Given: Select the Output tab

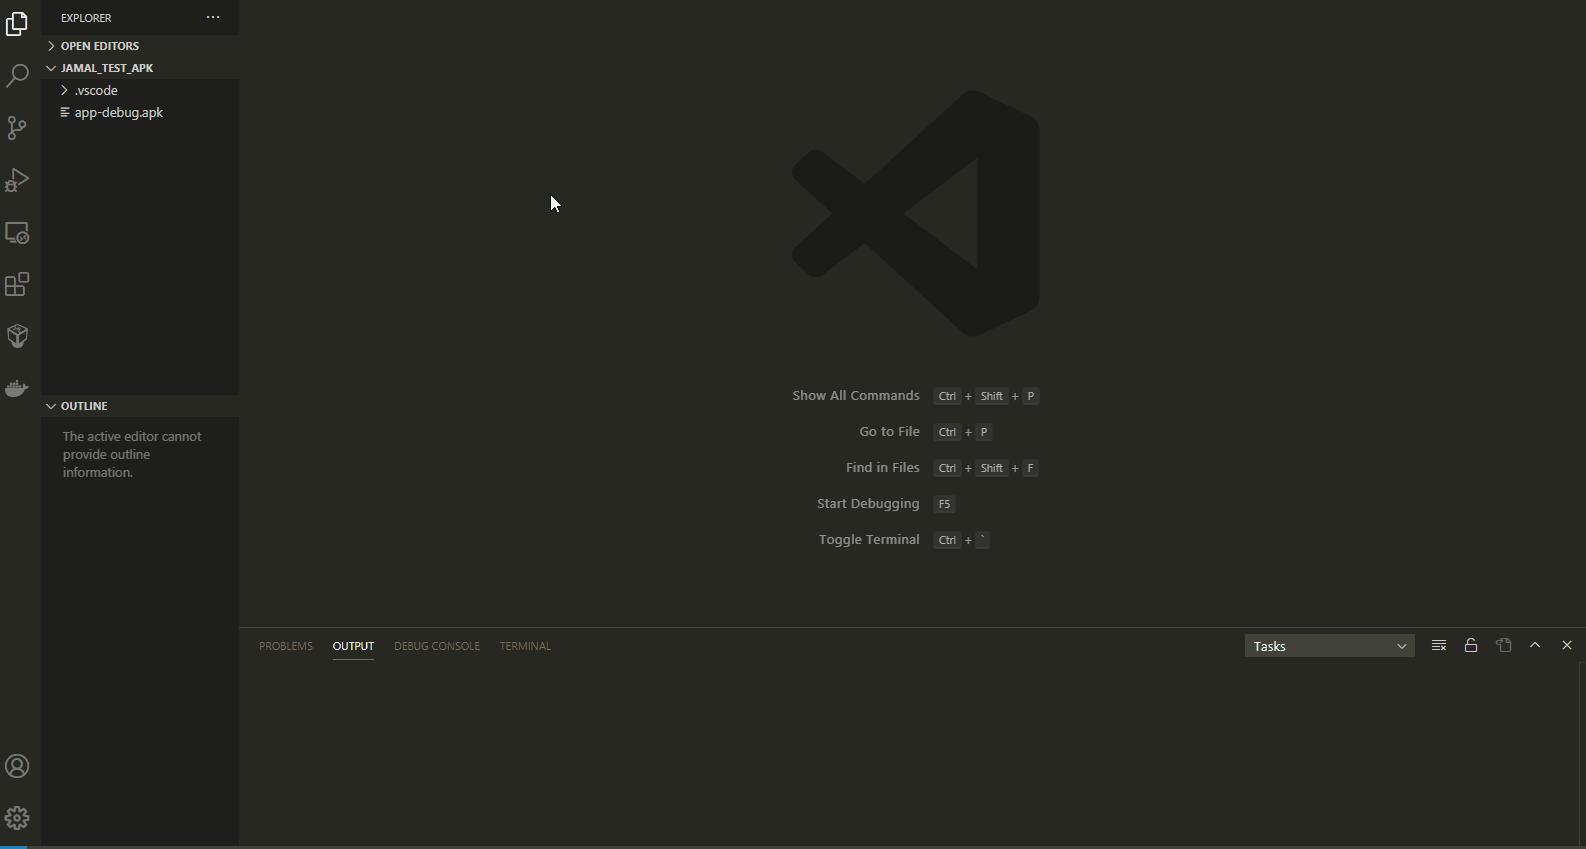Looking at the screenshot, I should 353,646.
